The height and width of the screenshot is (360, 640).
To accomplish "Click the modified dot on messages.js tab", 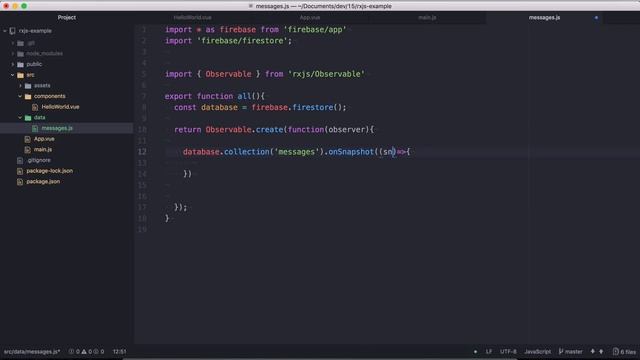I will click(596, 18).
